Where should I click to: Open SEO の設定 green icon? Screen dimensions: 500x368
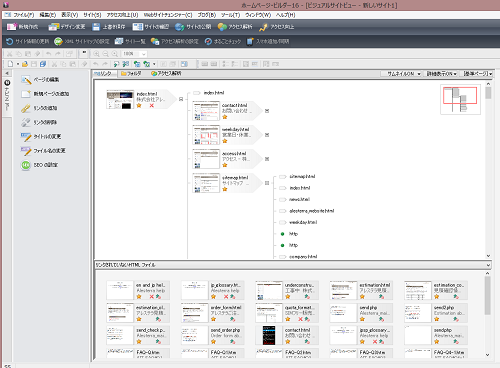[x=26, y=165]
